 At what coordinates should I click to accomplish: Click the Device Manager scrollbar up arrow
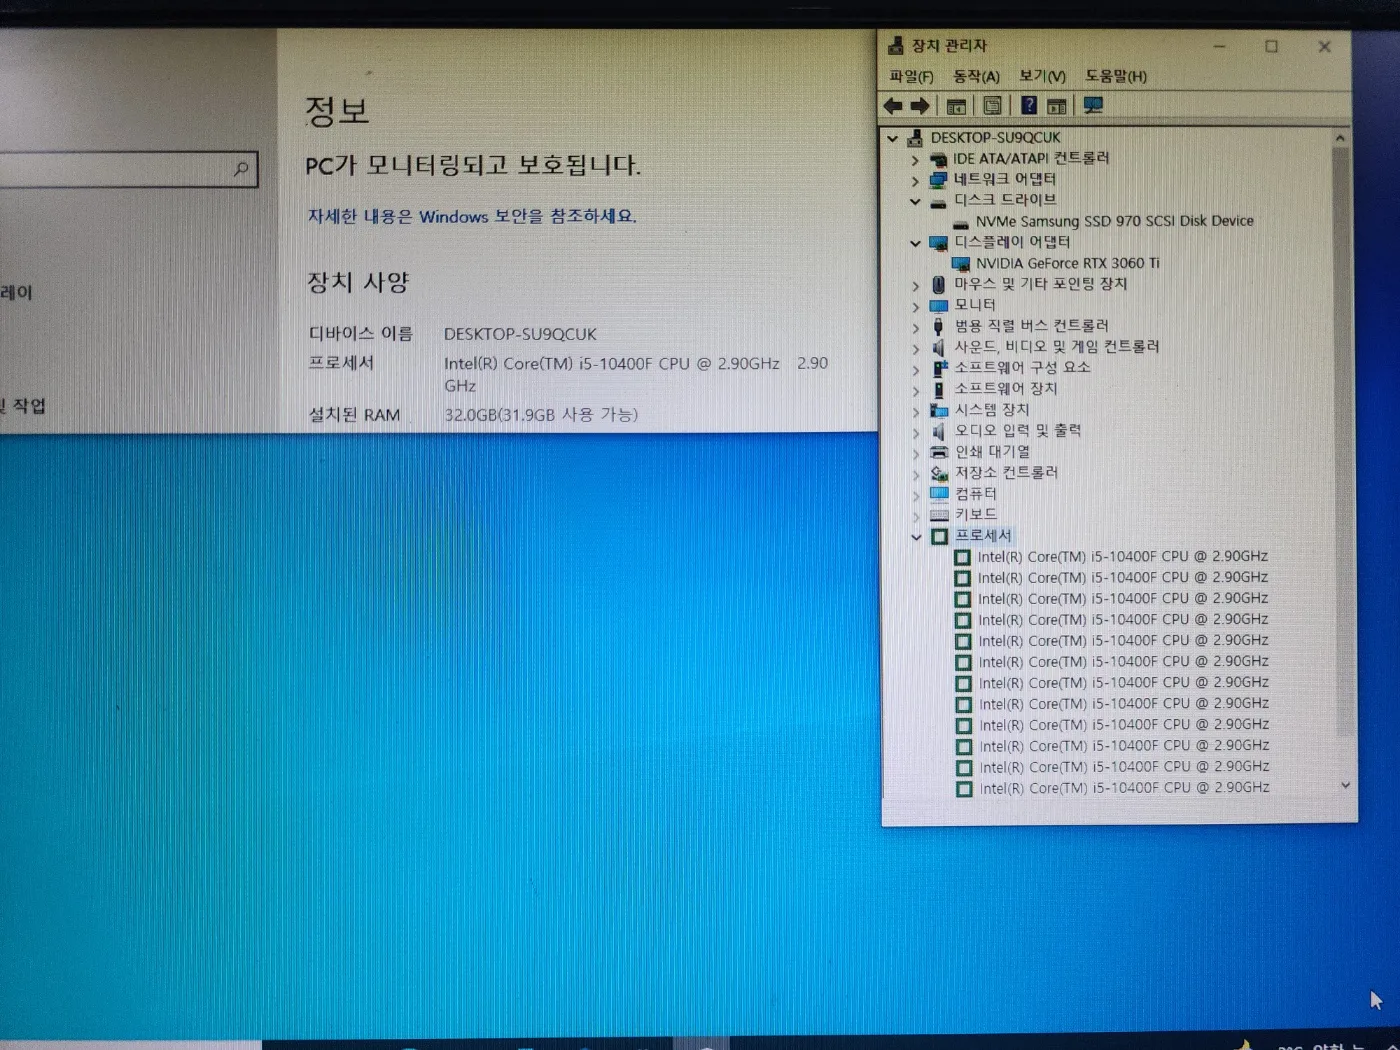tap(1341, 138)
